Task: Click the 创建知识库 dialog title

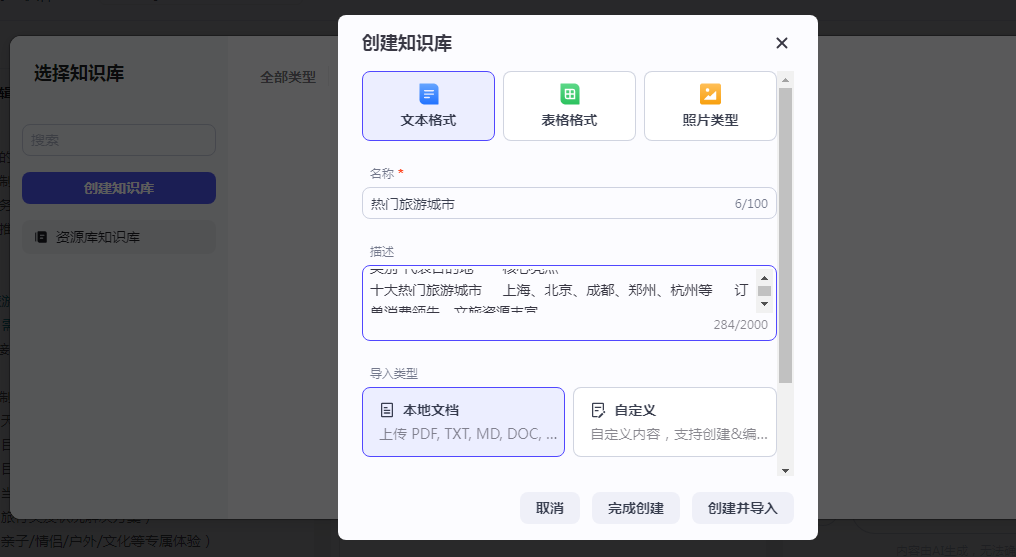Action: [x=407, y=43]
